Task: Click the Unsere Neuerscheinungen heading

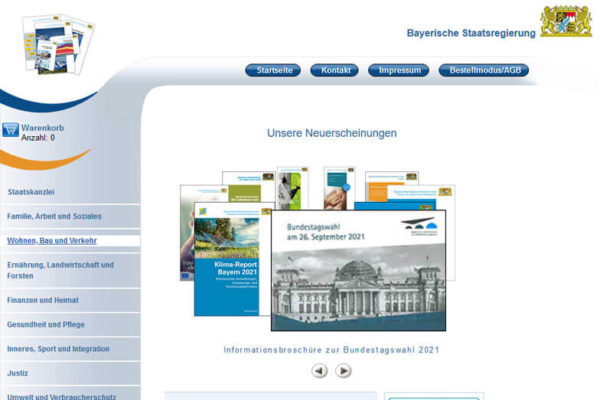Action: click(332, 133)
